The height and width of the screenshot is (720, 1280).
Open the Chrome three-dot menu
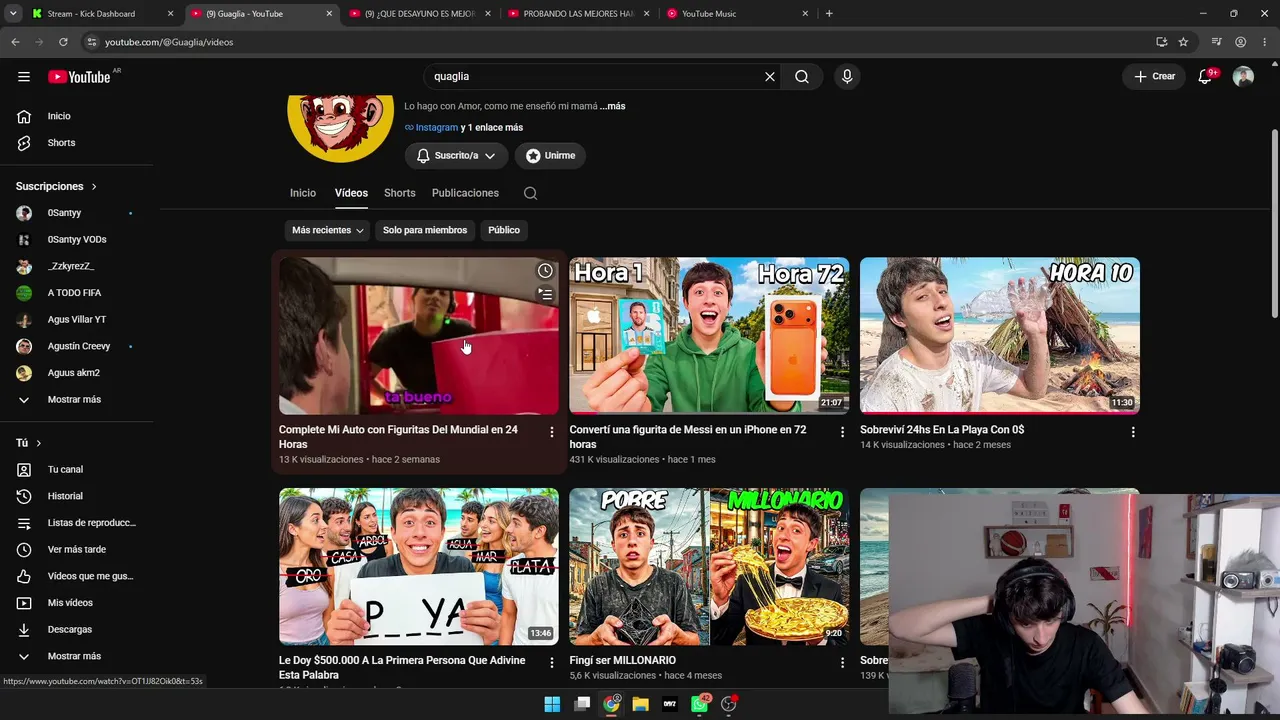[1264, 42]
